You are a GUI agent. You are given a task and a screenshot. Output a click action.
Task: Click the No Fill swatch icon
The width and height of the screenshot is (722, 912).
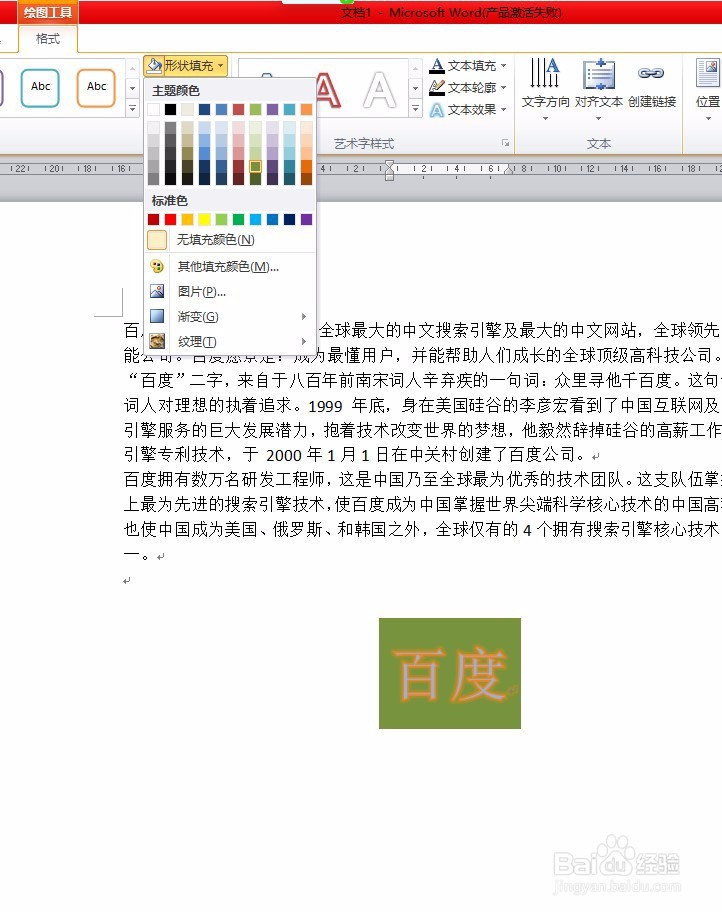[157, 240]
